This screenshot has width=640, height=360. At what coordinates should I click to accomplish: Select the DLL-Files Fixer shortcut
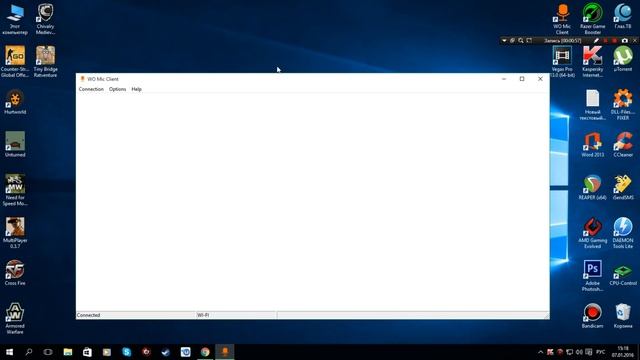pyautogui.click(x=623, y=105)
